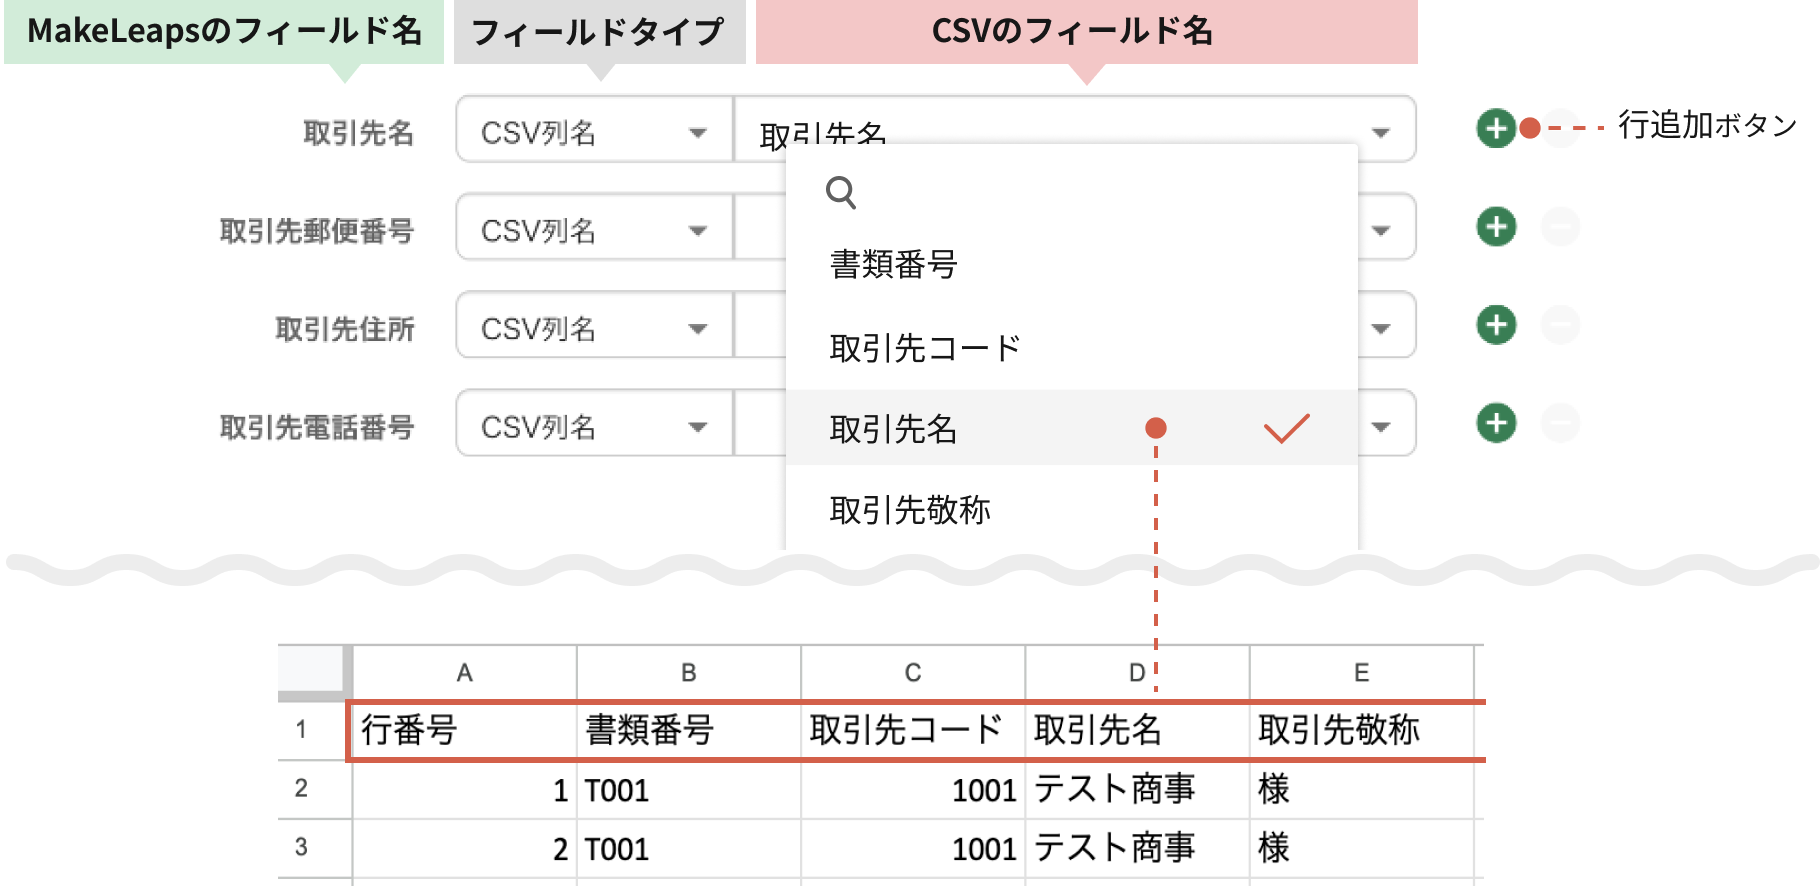This screenshot has width=1820, height=886.
Task: Remove the 取引先郵便番号 row with minus icon
Action: click(1560, 227)
